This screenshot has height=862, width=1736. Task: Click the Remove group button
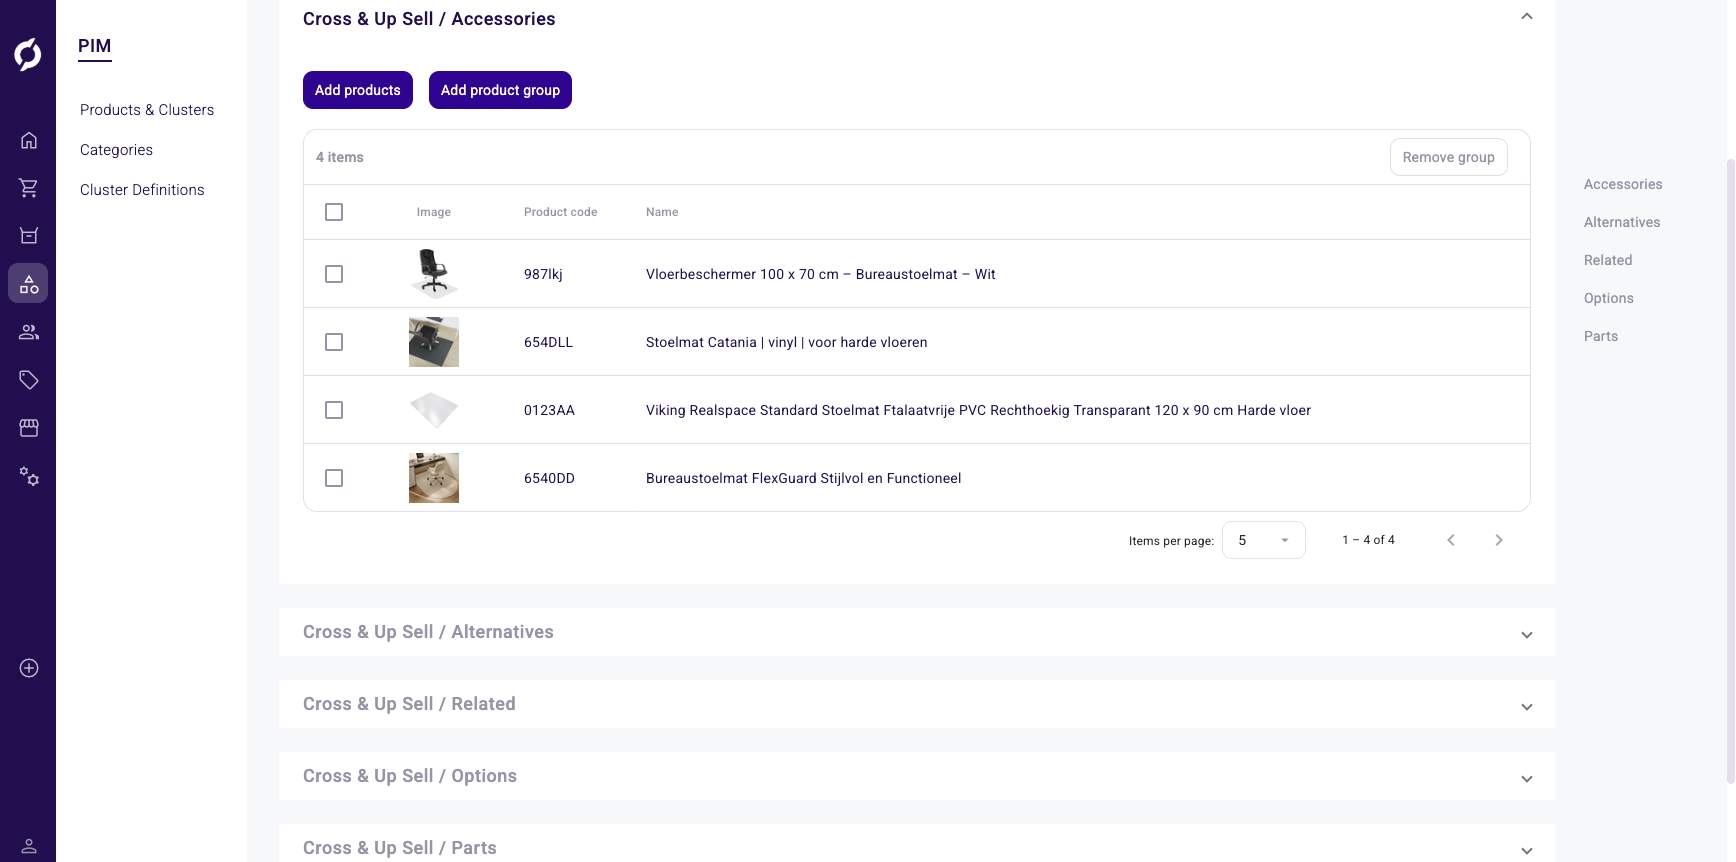(1449, 157)
